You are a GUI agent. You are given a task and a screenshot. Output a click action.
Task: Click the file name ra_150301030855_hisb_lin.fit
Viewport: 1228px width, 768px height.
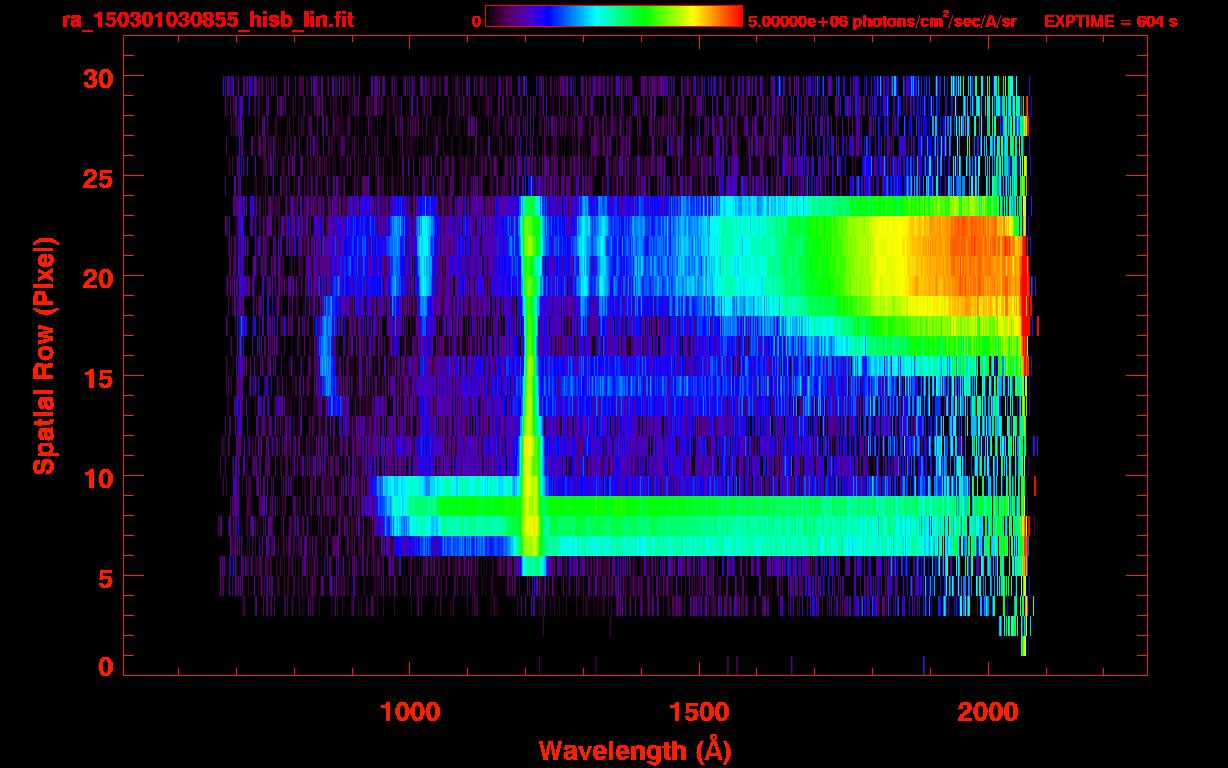point(207,20)
